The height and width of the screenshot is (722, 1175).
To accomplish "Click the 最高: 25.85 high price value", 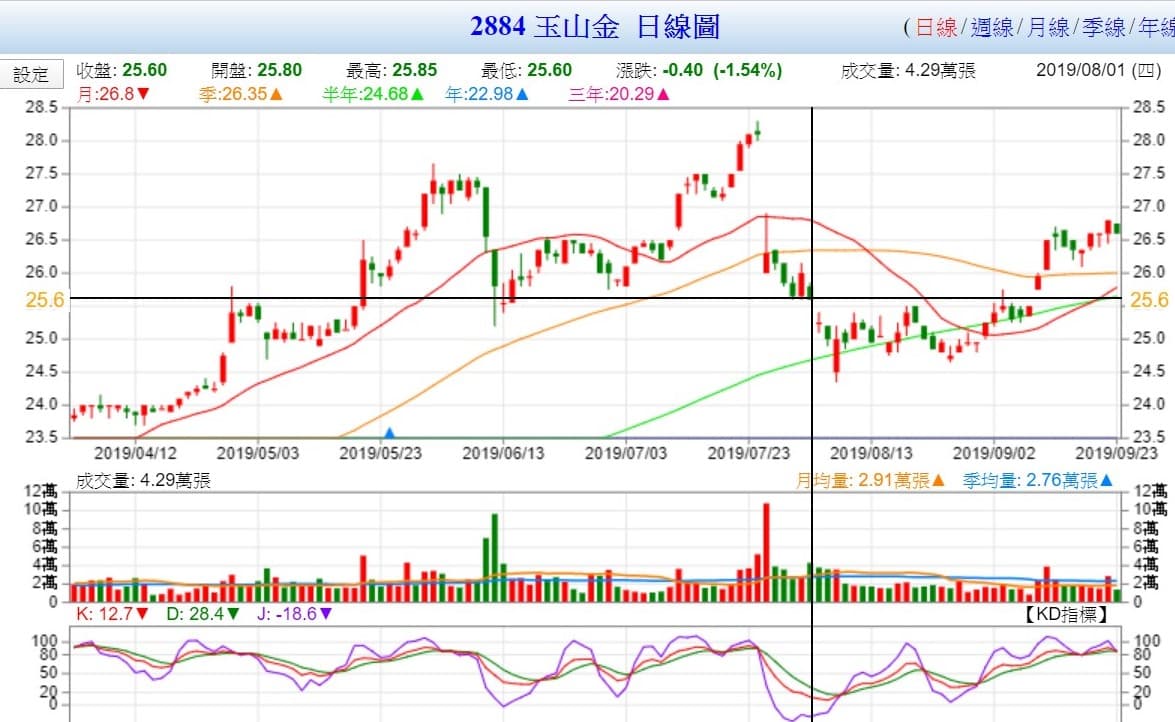I will click(x=391, y=70).
